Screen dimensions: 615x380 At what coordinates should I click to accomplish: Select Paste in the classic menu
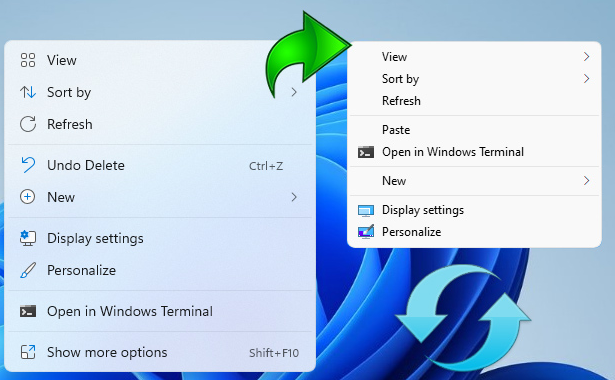click(x=474, y=130)
